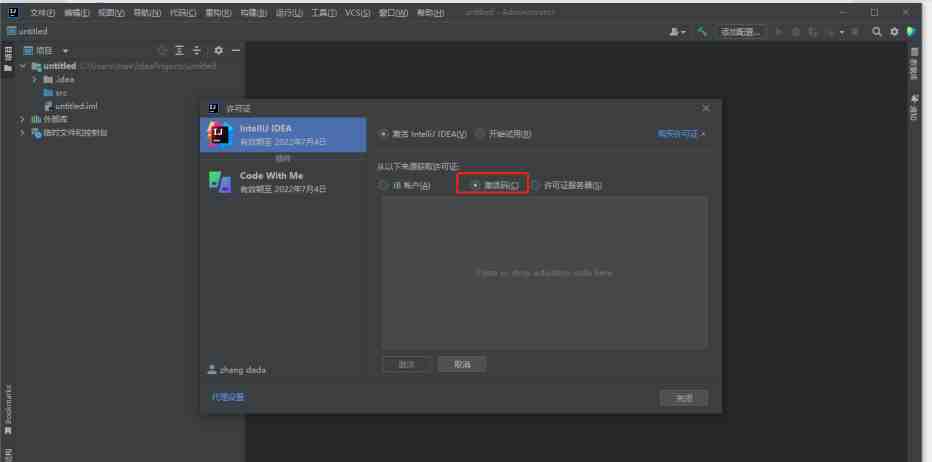
Task: Click the IntelliJ logo in the title bar
Action: (x=13, y=12)
